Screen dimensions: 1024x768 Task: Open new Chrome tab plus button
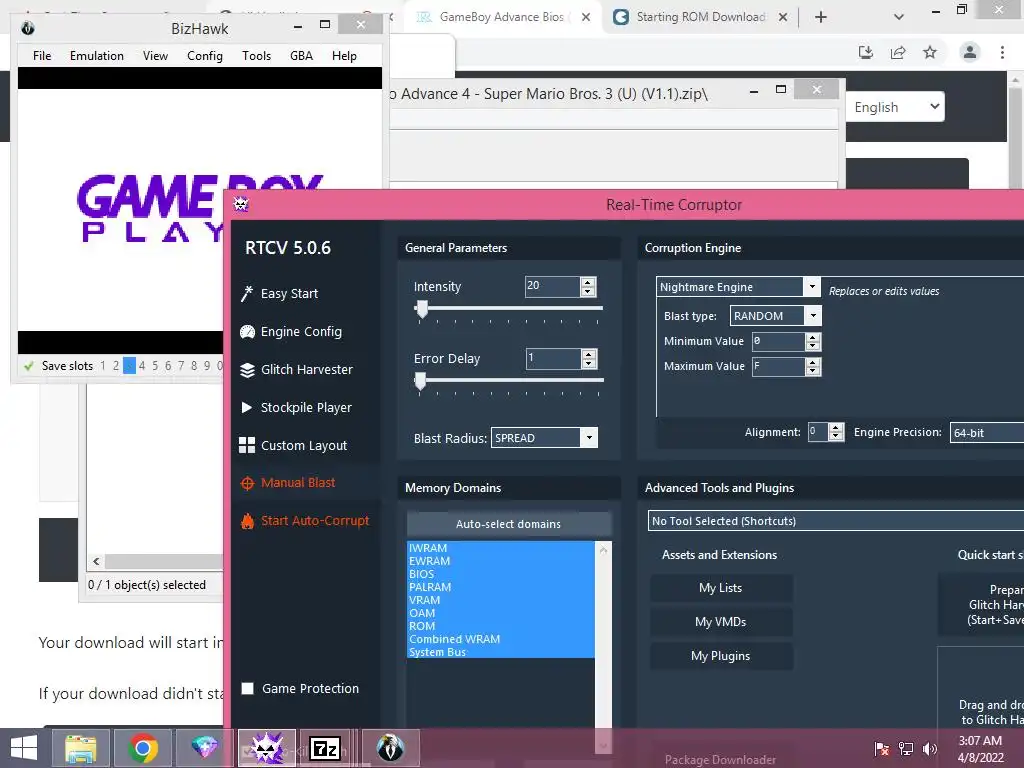click(821, 17)
